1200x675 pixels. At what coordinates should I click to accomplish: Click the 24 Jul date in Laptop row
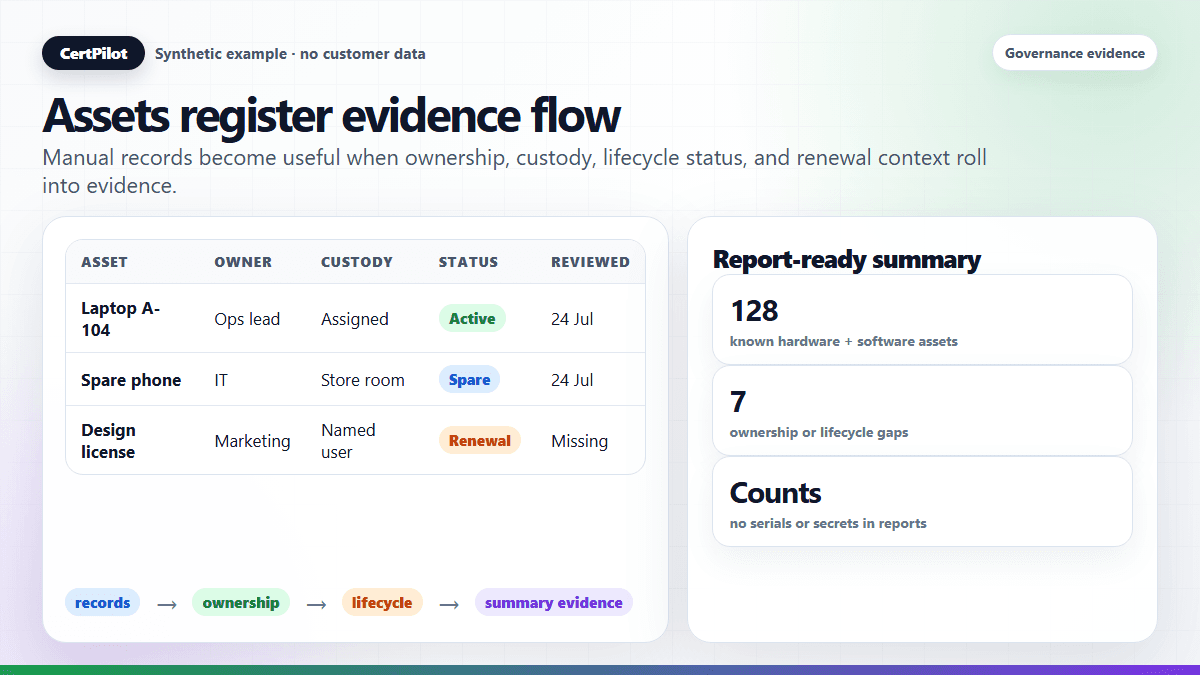(x=572, y=319)
